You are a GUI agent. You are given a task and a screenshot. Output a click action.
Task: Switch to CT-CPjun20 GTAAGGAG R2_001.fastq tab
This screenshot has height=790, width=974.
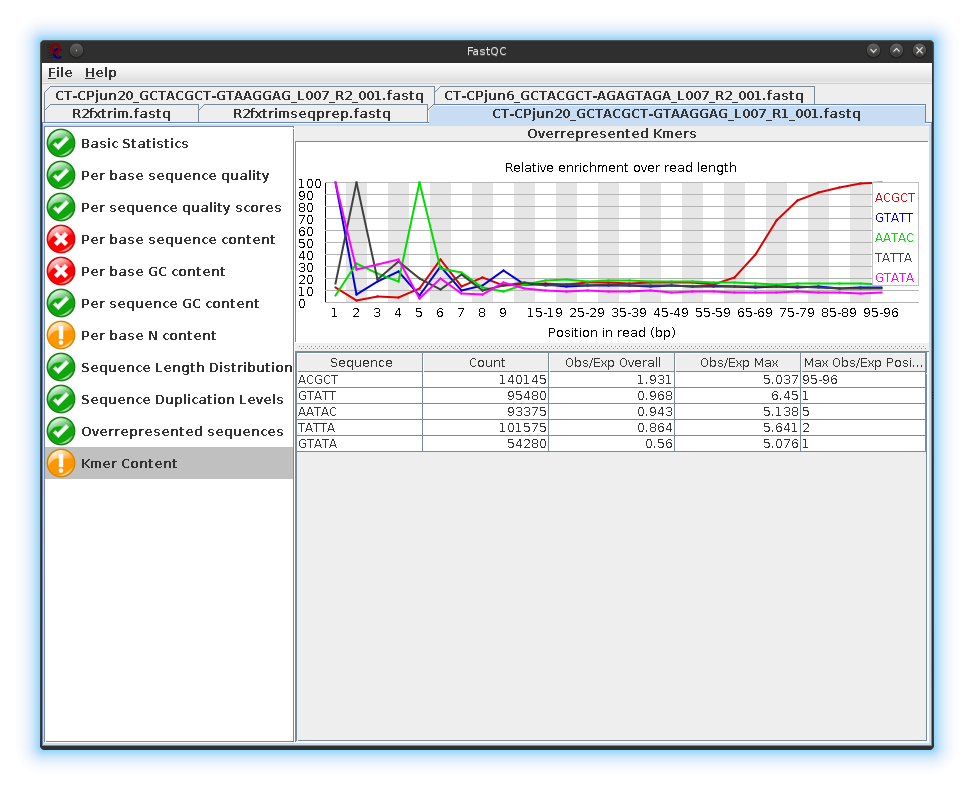coord(239,95)
